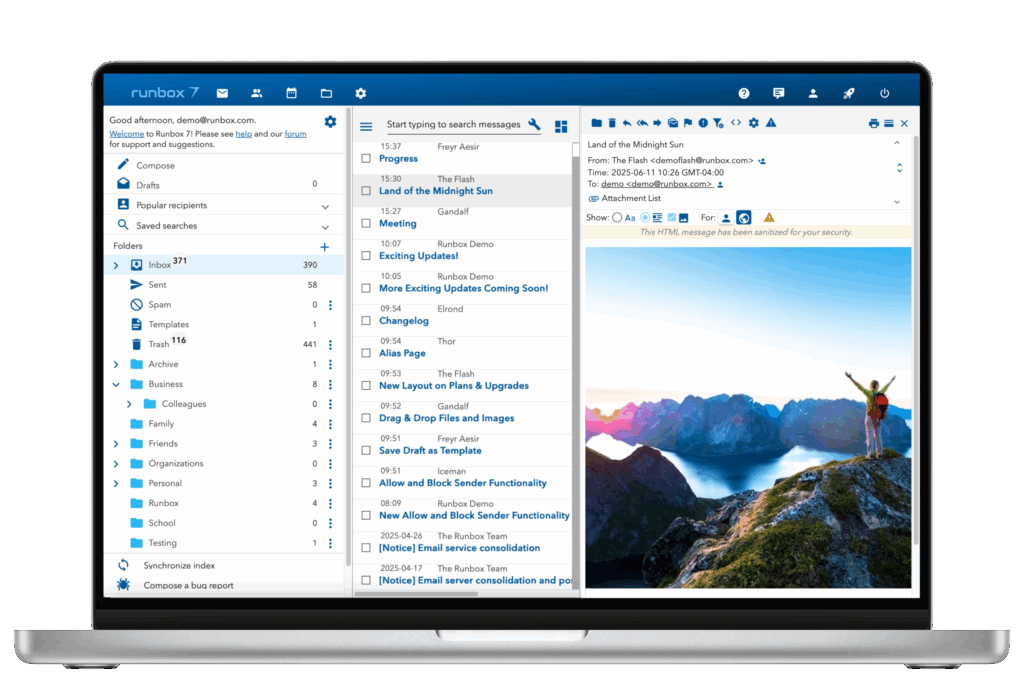This screenshot has height=675, width=1024.
Task: Follow the forum link
Action: coord(295,134)
